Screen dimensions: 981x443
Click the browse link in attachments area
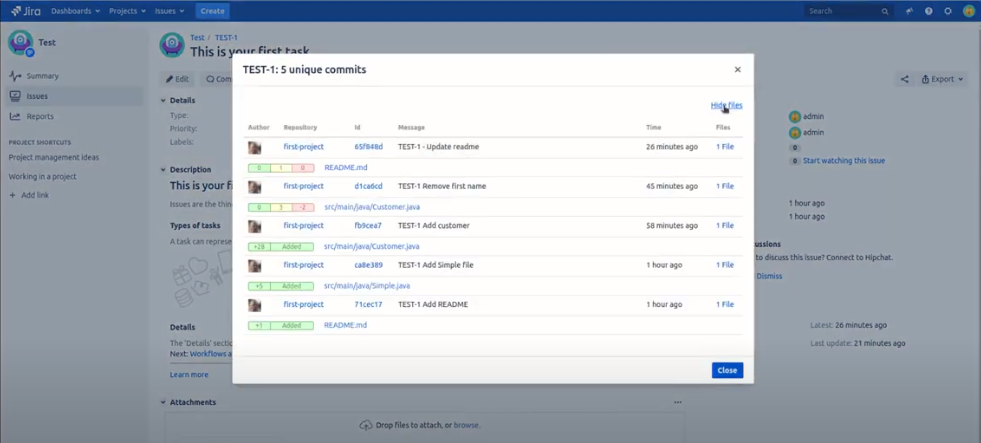click(x=466, y=425)
